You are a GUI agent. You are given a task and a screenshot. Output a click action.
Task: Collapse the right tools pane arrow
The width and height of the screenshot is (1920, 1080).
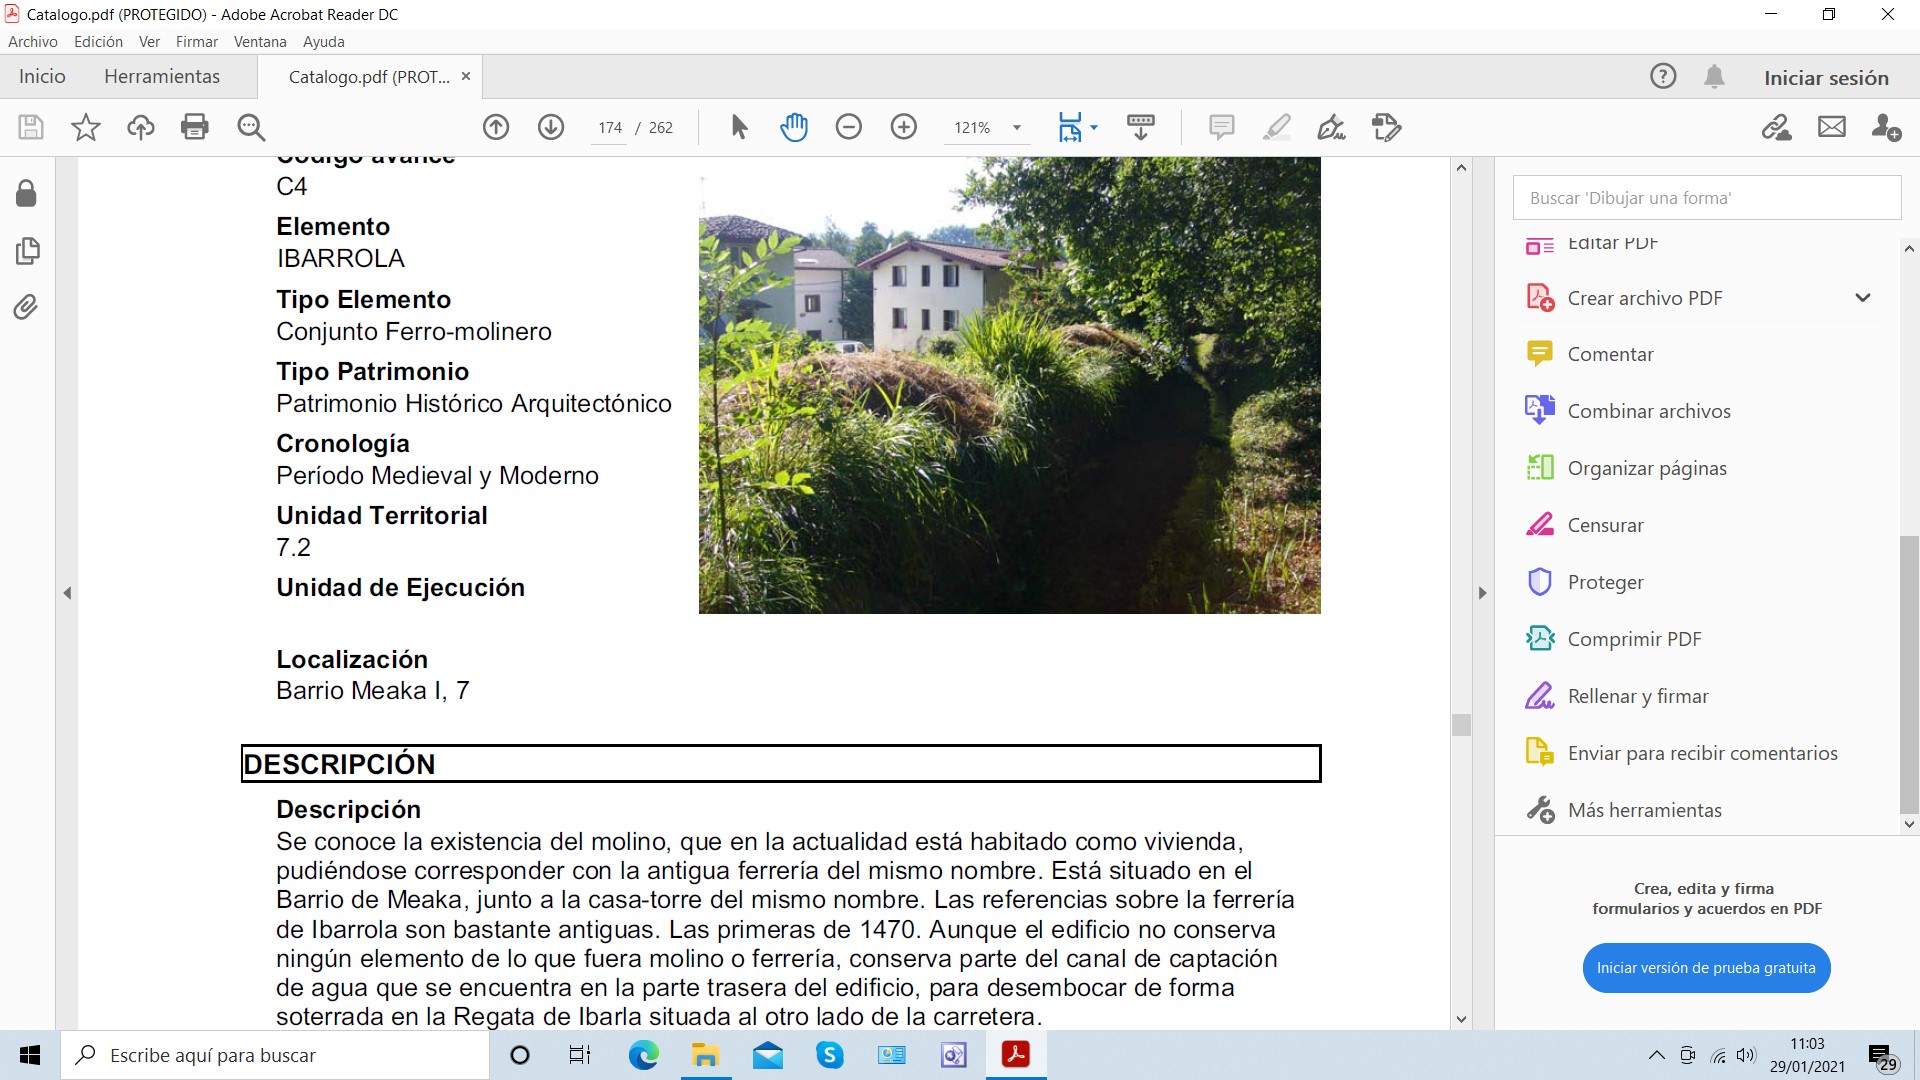[1483, 593]
